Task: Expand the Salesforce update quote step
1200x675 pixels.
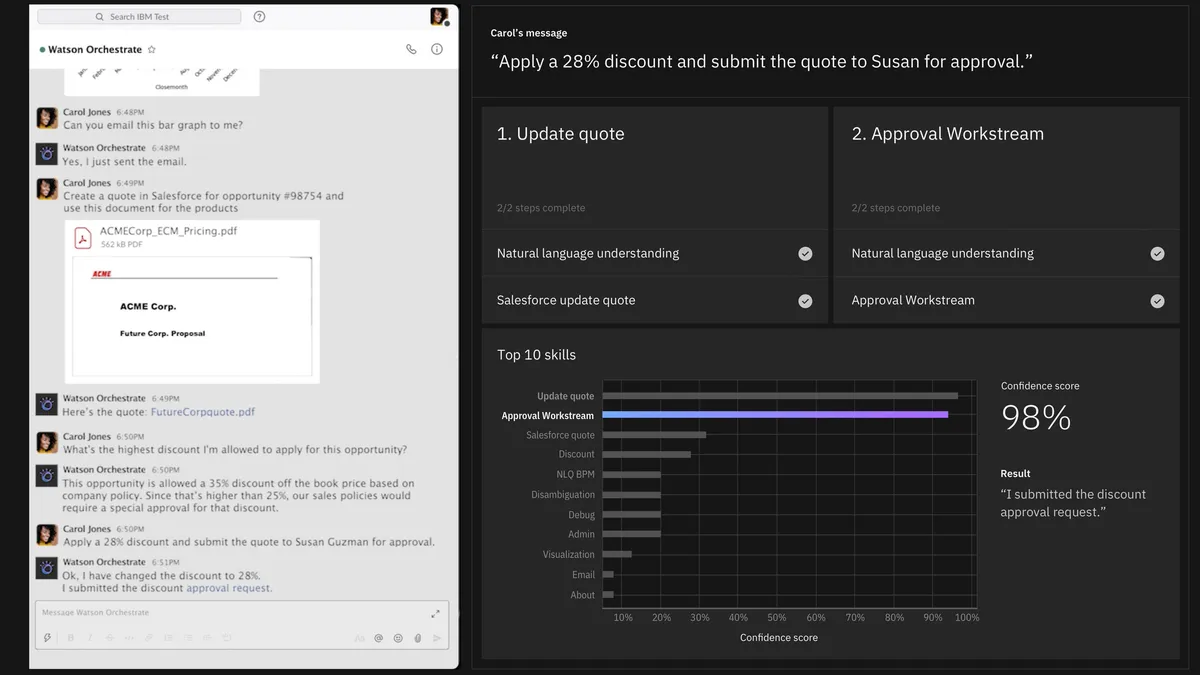Action: [654, 300]
